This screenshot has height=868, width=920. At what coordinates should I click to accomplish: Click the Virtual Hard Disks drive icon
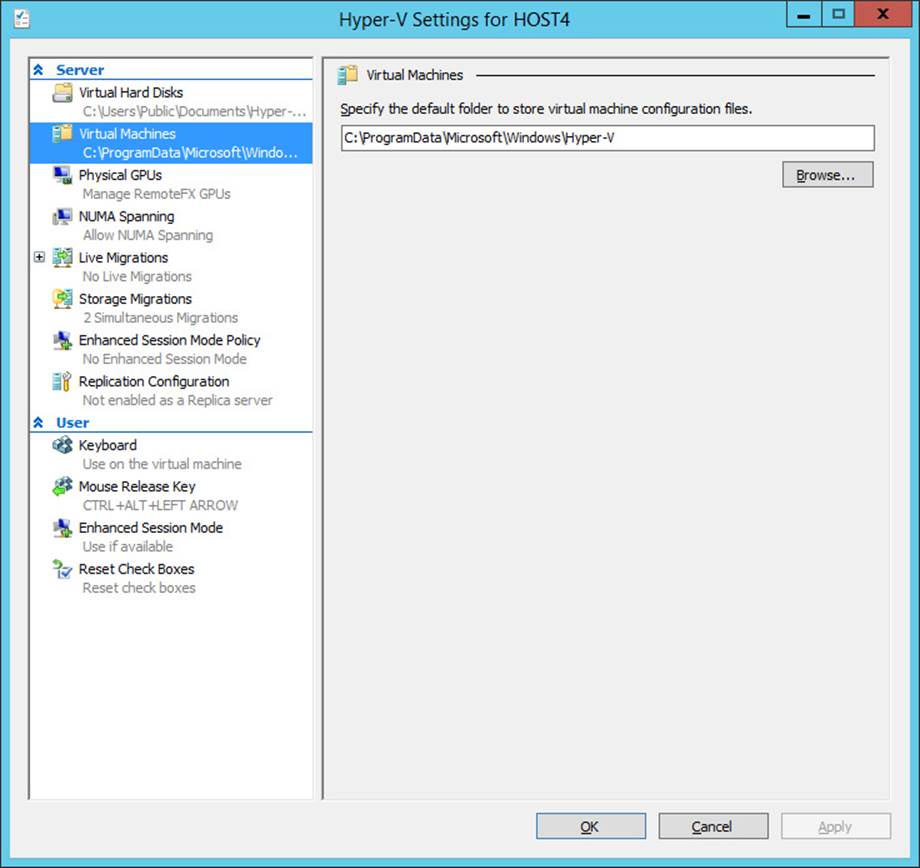click(x=62, y=93)
